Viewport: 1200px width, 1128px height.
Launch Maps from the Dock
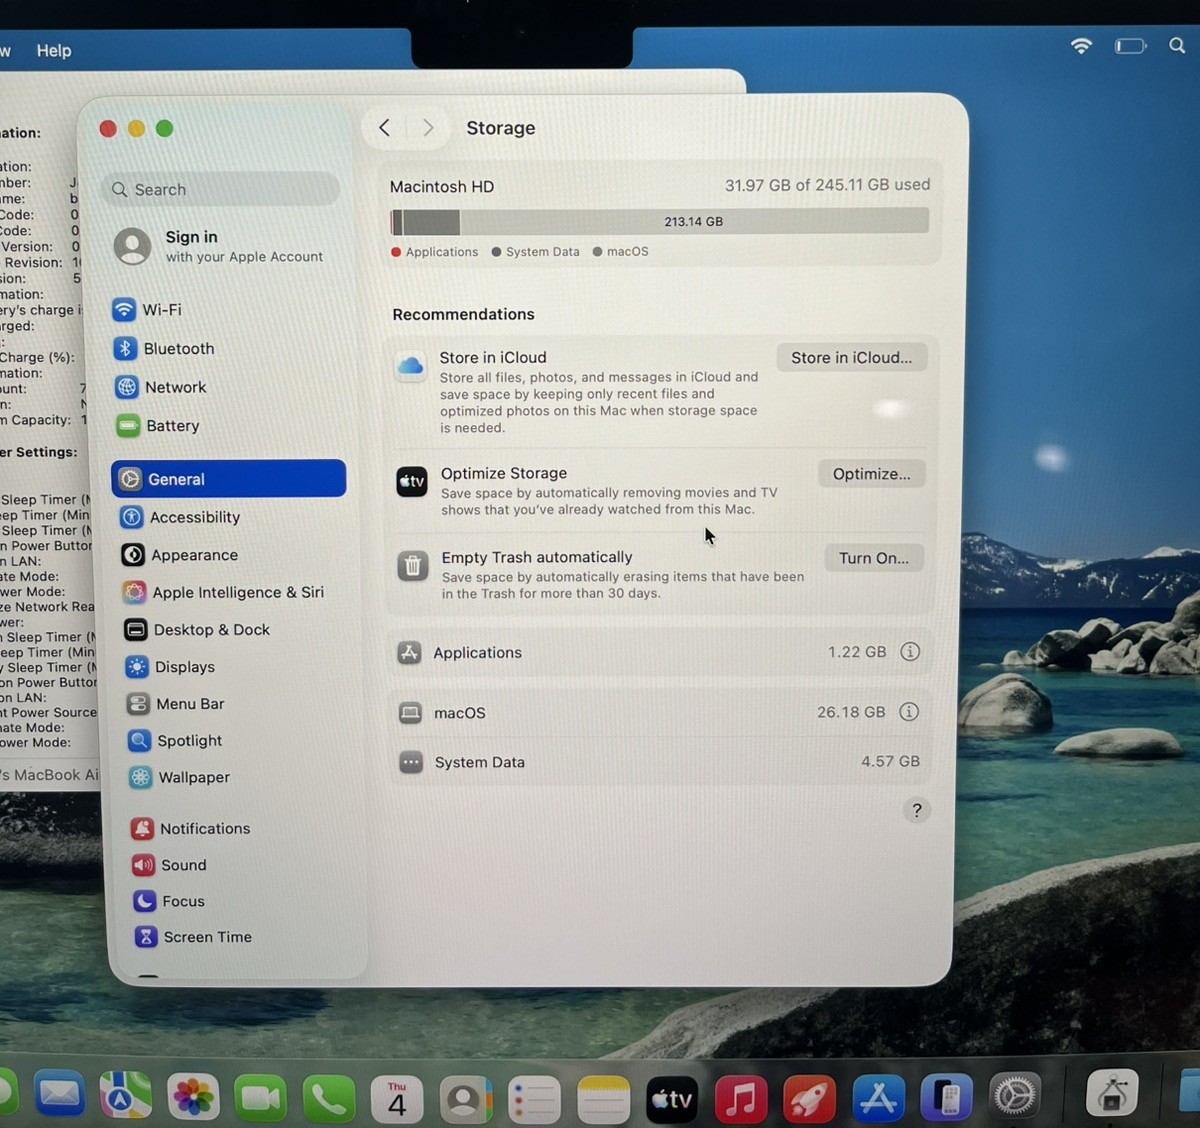point(125,1097)
